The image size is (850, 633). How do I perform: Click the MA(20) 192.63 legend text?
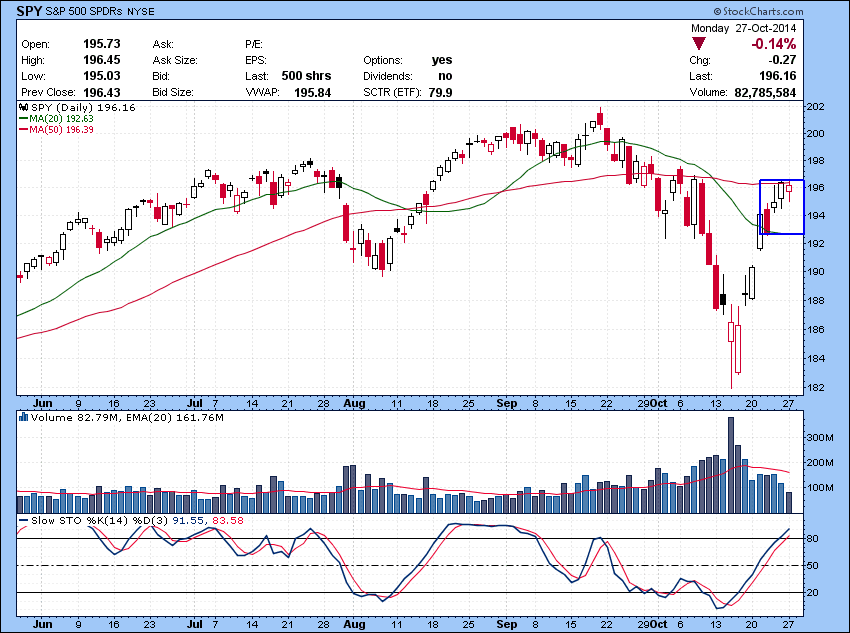point(61,119)
